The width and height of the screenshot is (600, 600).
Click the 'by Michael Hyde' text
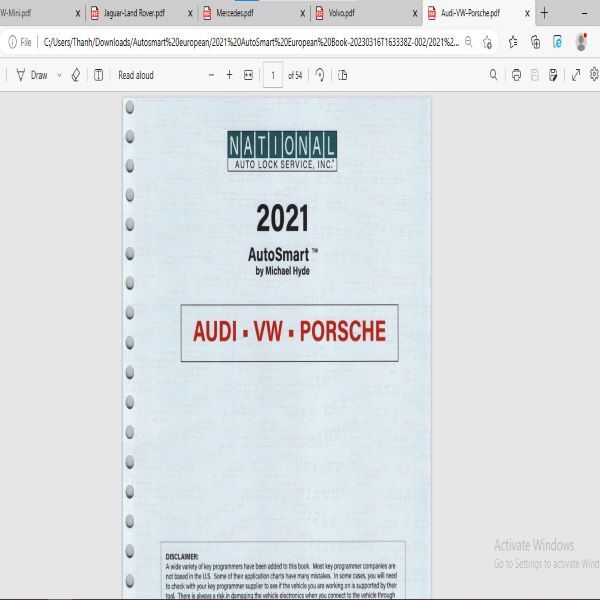282,271
